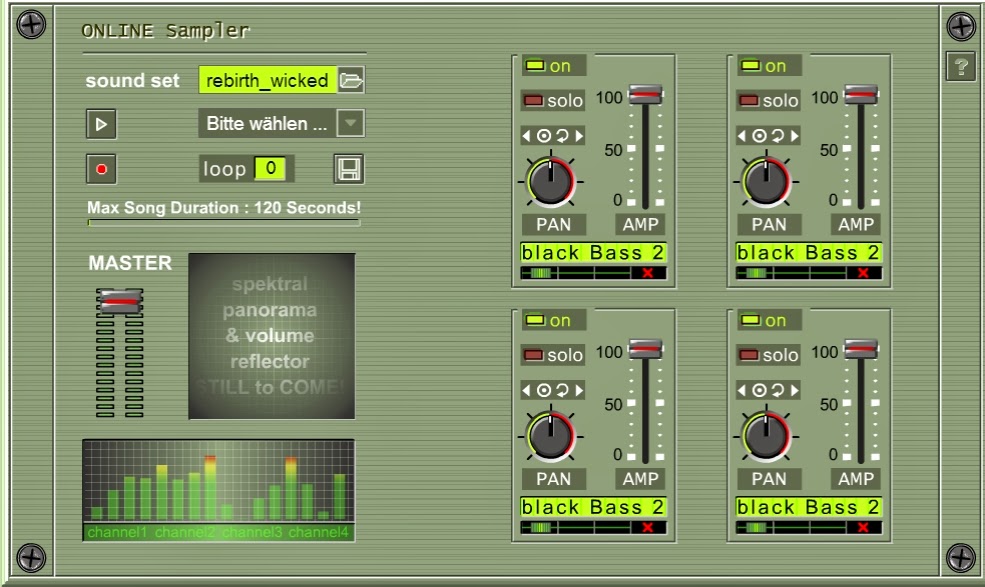Open the help question mark icon

(961, 68)
